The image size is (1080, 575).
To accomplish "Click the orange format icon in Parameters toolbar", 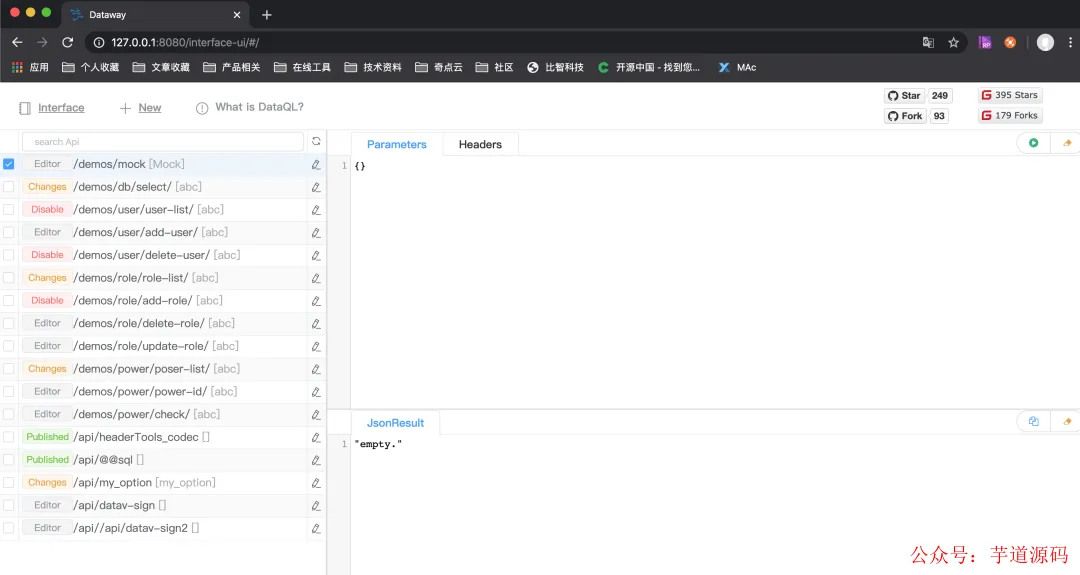I will pyautogui.click(x=1067, y=143).
